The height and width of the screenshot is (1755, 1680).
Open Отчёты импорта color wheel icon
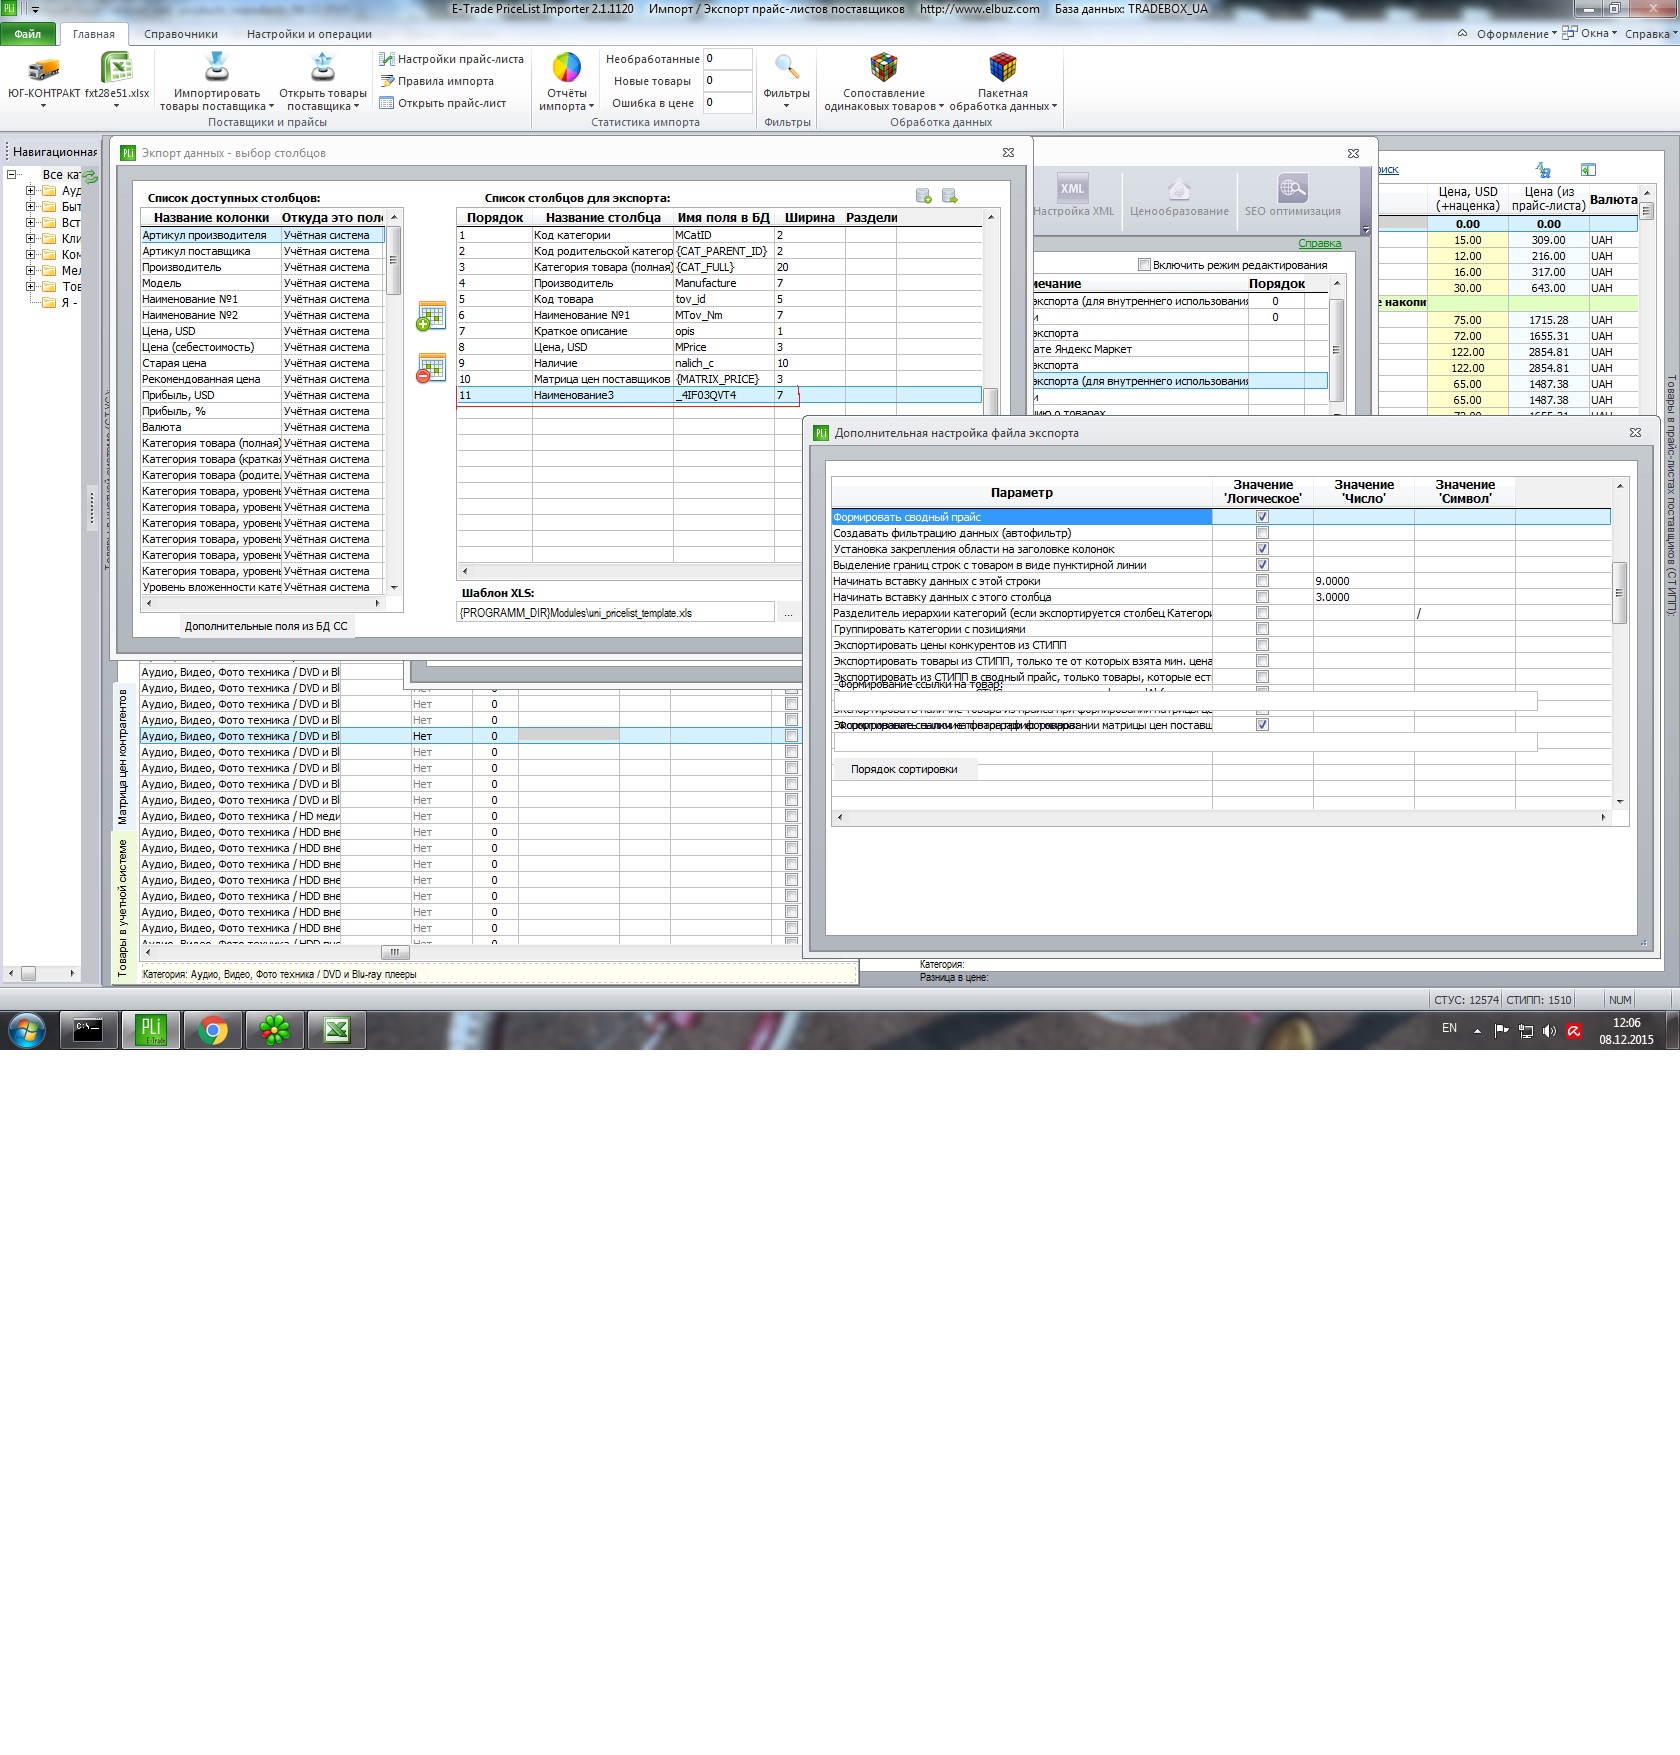click(x=566, y=67)
